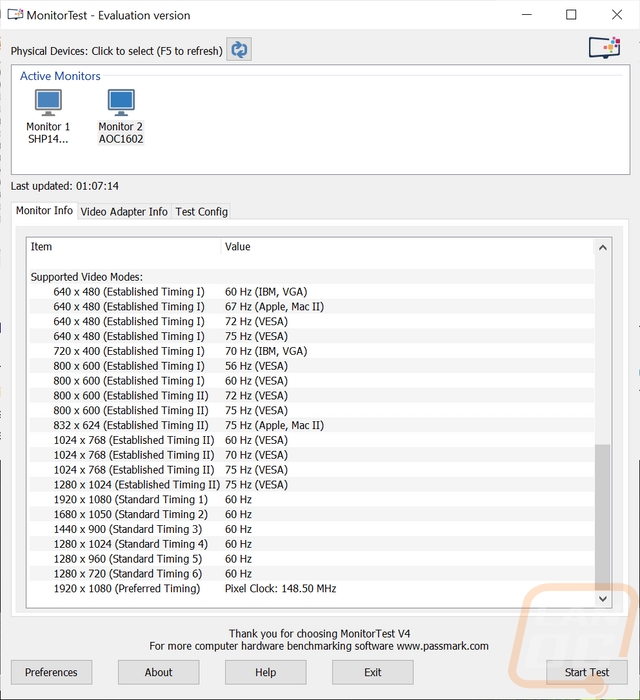Close the MonitorTest window
The height and width of the screenshot is (700, 640).
[617, 15]
